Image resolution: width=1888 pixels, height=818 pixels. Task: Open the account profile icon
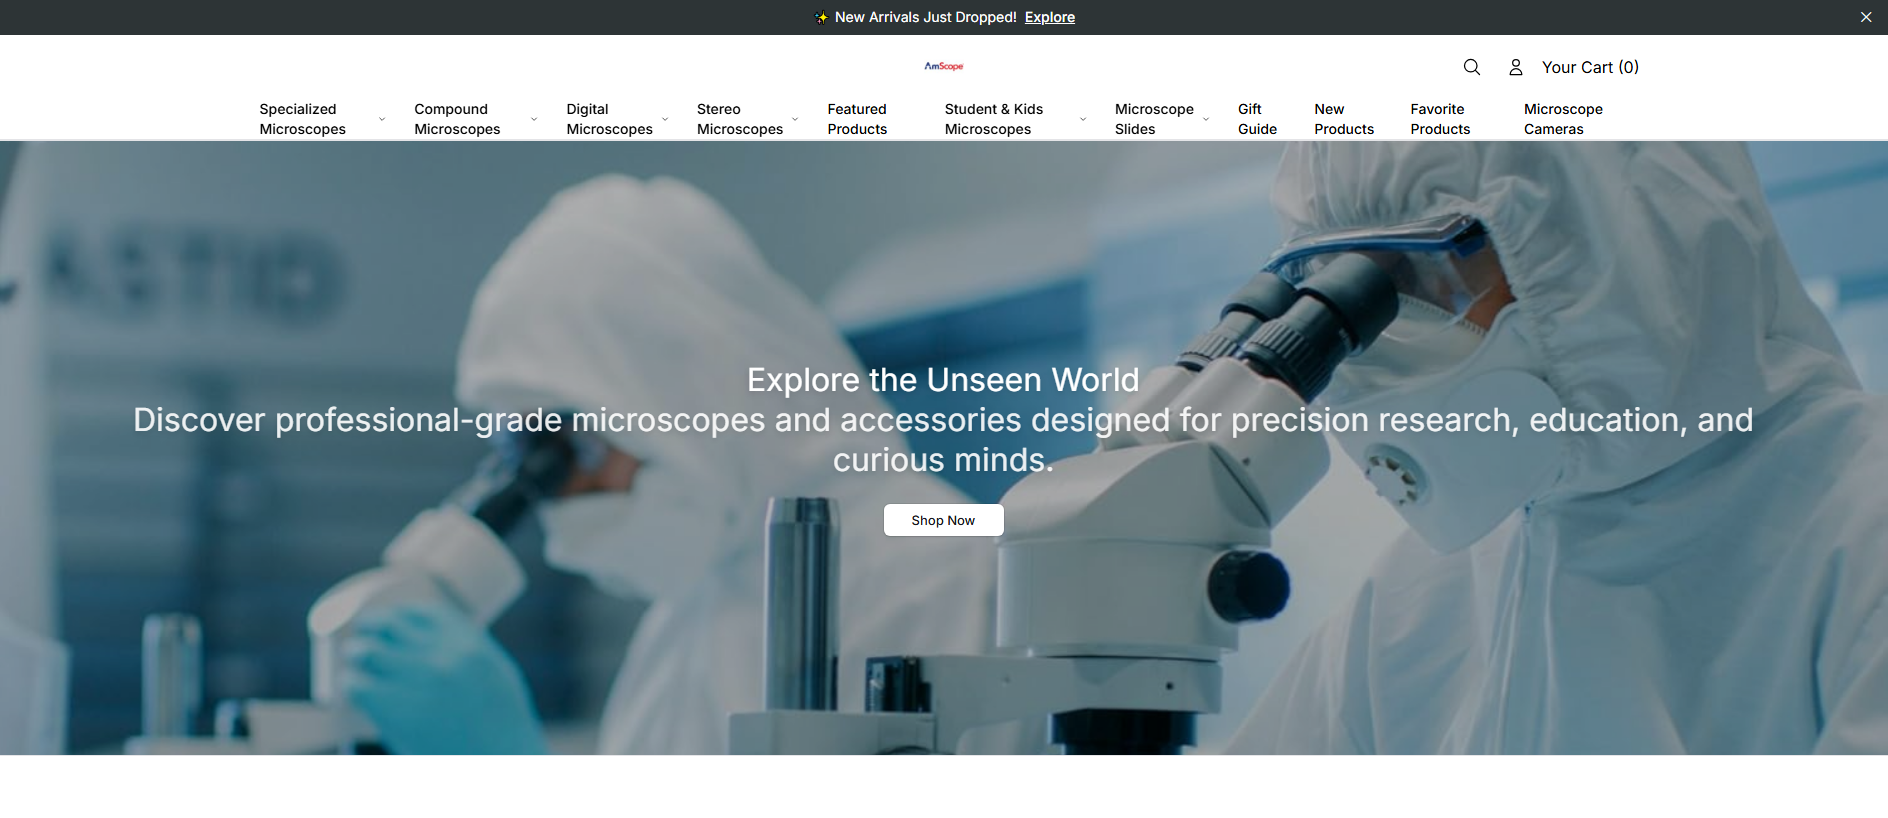pyautogui.click(x=1516, y=67)
